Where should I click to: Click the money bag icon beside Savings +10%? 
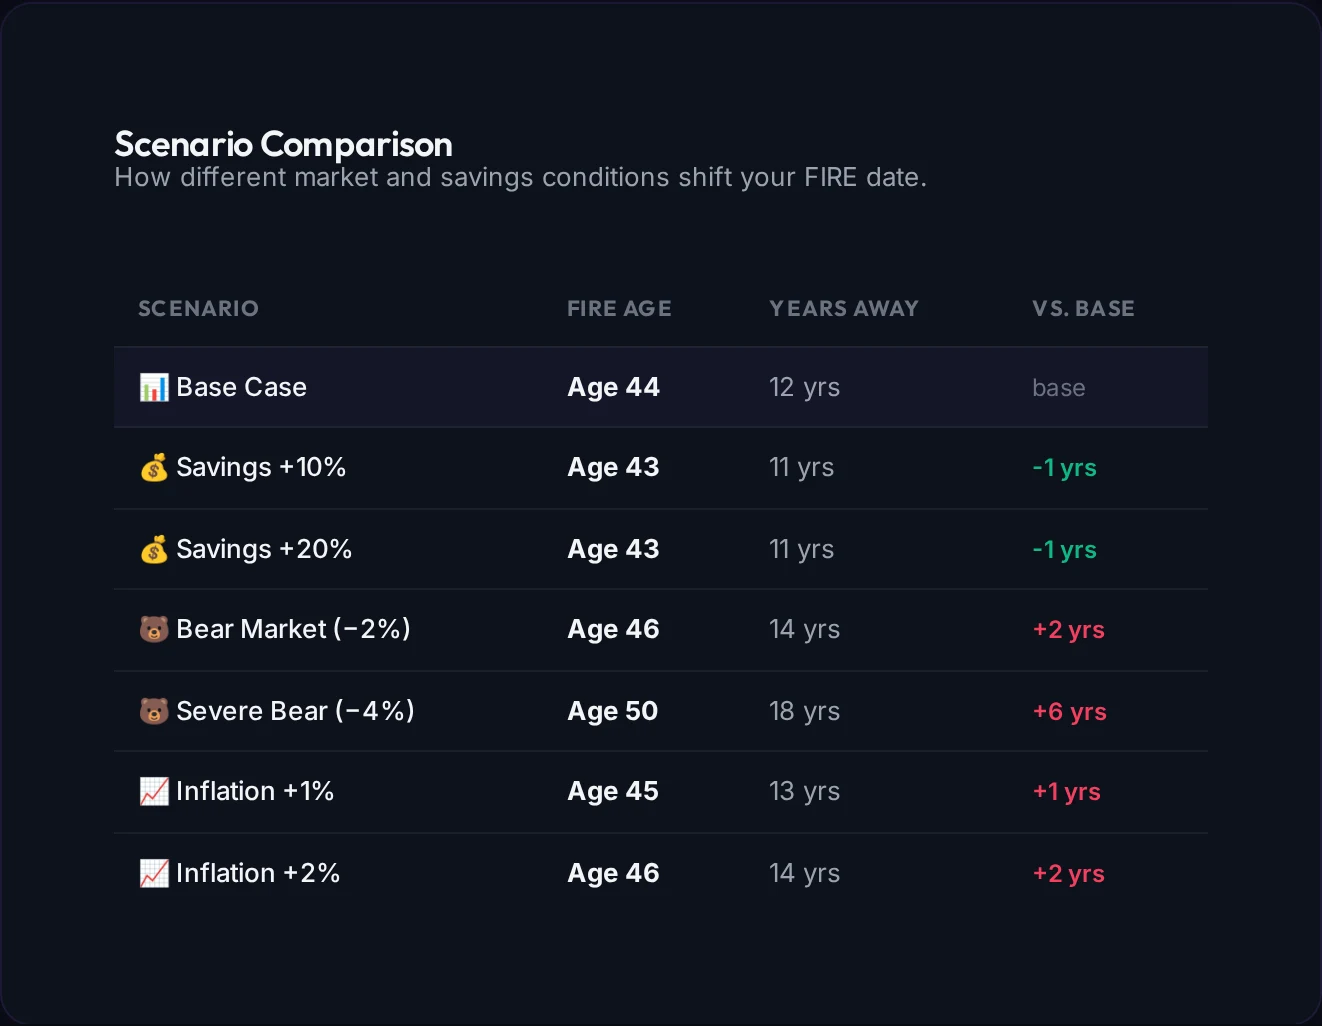154,467
